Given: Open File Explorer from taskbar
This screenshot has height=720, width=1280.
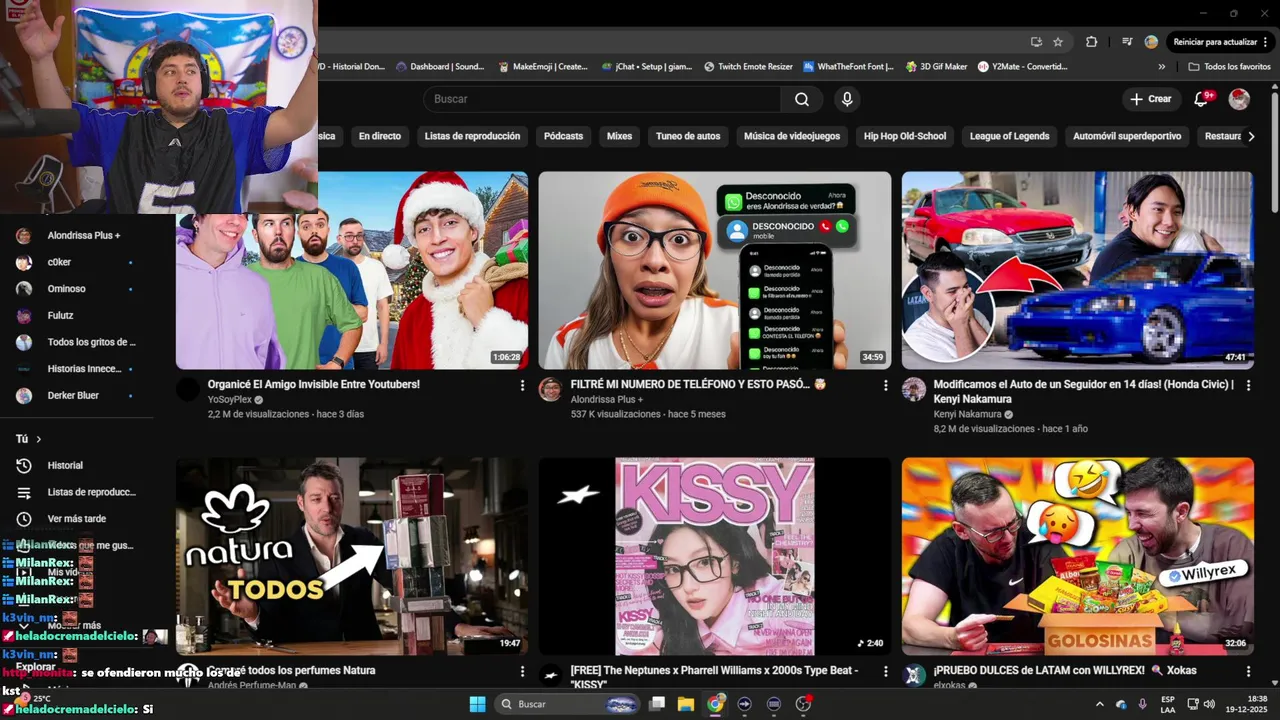Looking at the screenshot, I should [686, 704].
